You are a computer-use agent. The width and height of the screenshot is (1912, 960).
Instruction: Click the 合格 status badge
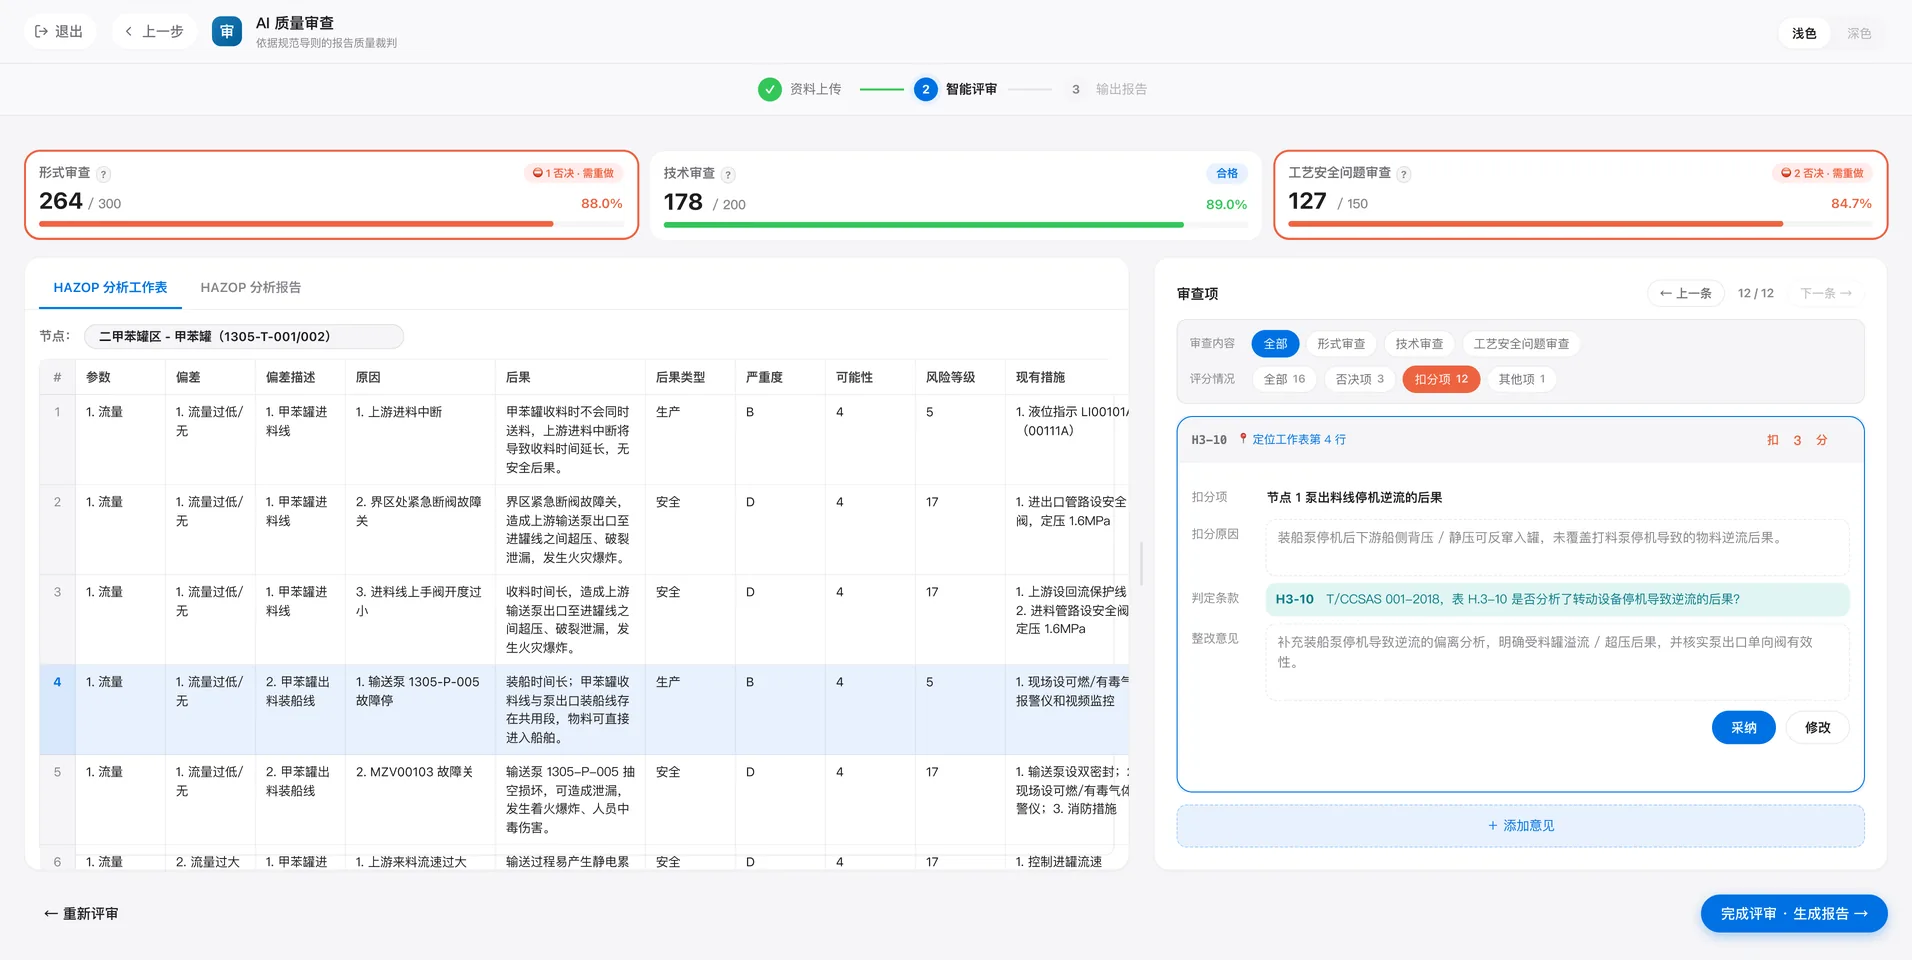point(1226,173)
